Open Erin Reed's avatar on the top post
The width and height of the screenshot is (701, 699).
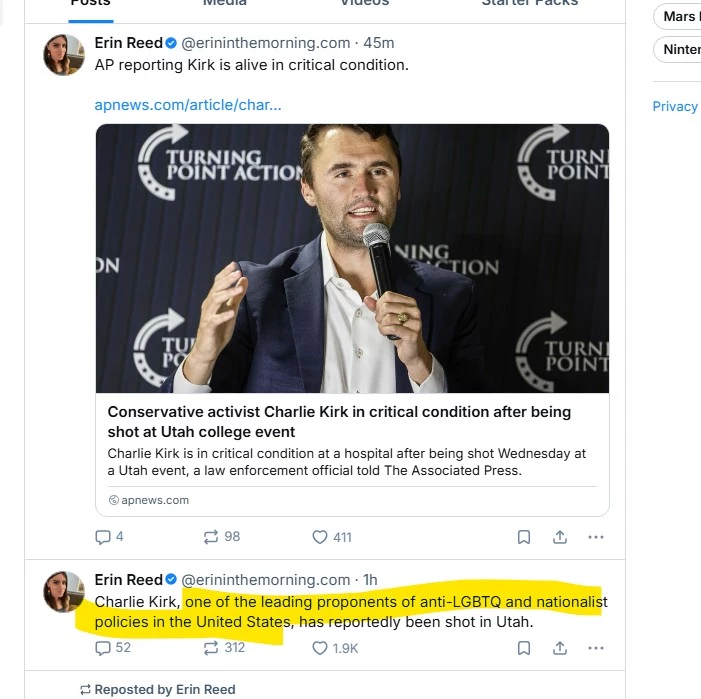(x=64, y=55)
